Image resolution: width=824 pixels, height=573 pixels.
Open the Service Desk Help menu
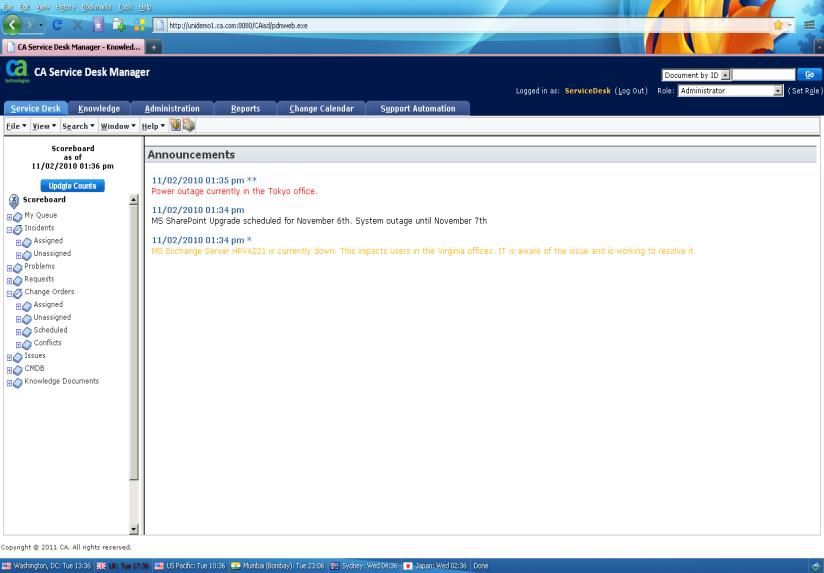coord(153,126)
